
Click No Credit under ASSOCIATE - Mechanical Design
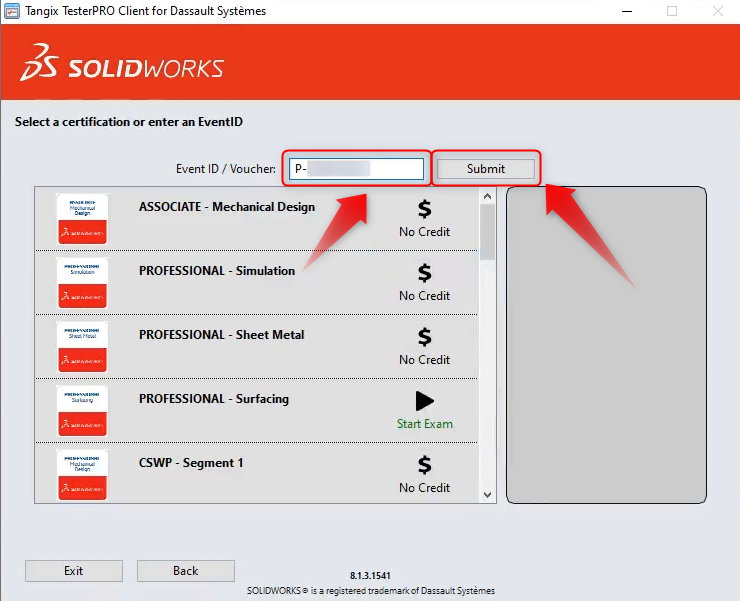pyautogui.click(x=424, y=232)
